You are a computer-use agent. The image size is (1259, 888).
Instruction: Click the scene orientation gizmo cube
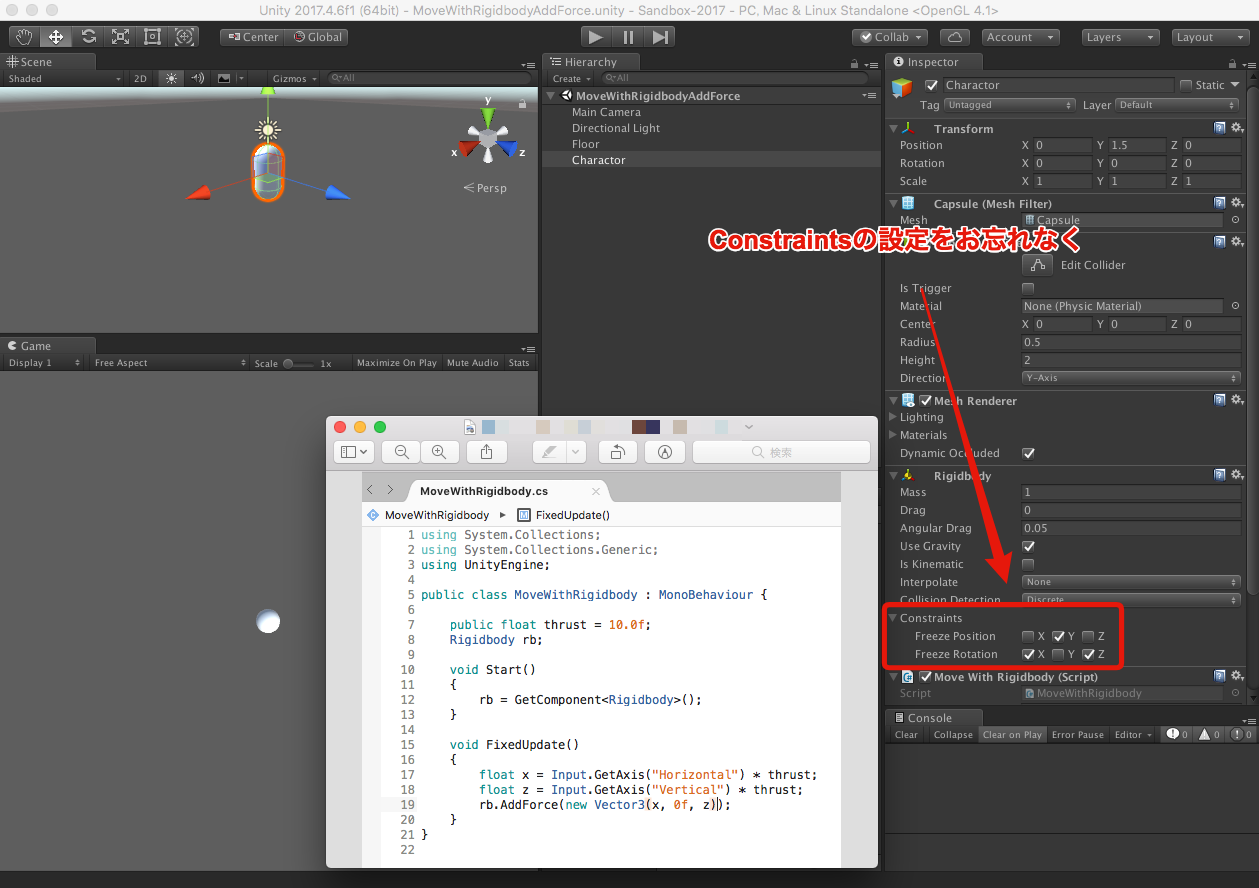[487, 137]
